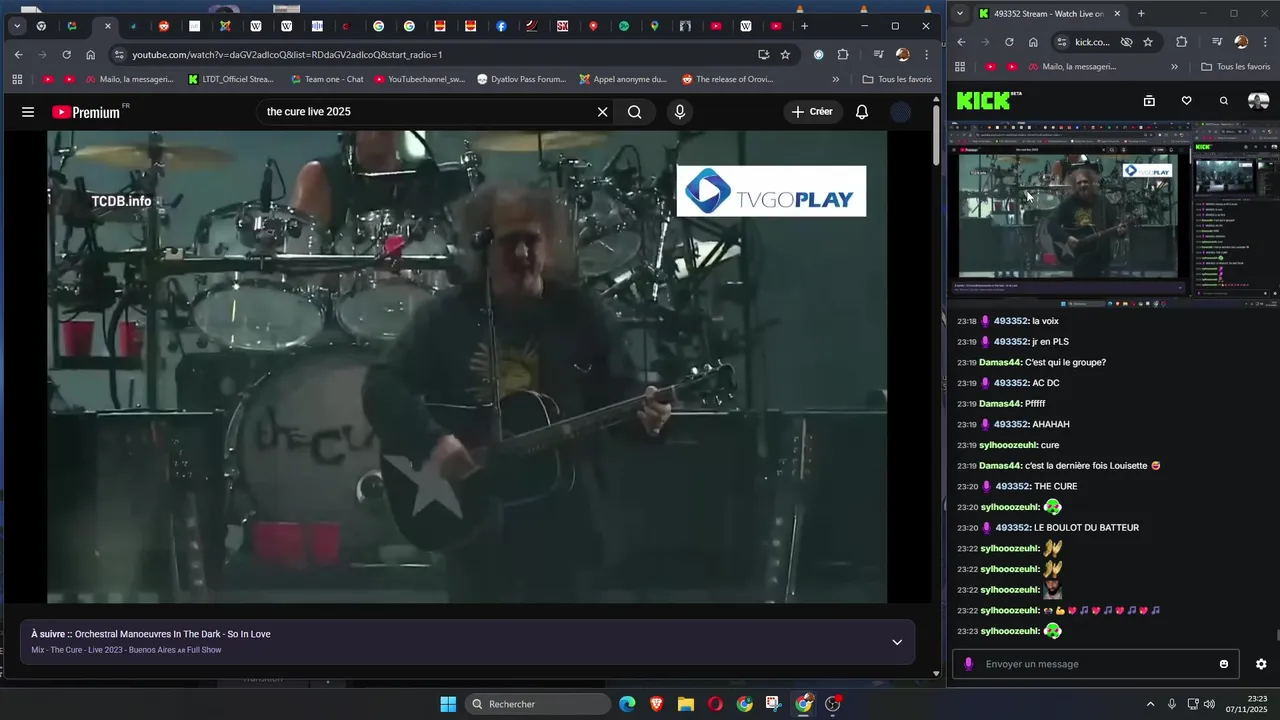Show hidden system tray icons
Image resolution: width=1280 pixels, height=720 pixels.
pyautogui.click(x=1150, y=704)
